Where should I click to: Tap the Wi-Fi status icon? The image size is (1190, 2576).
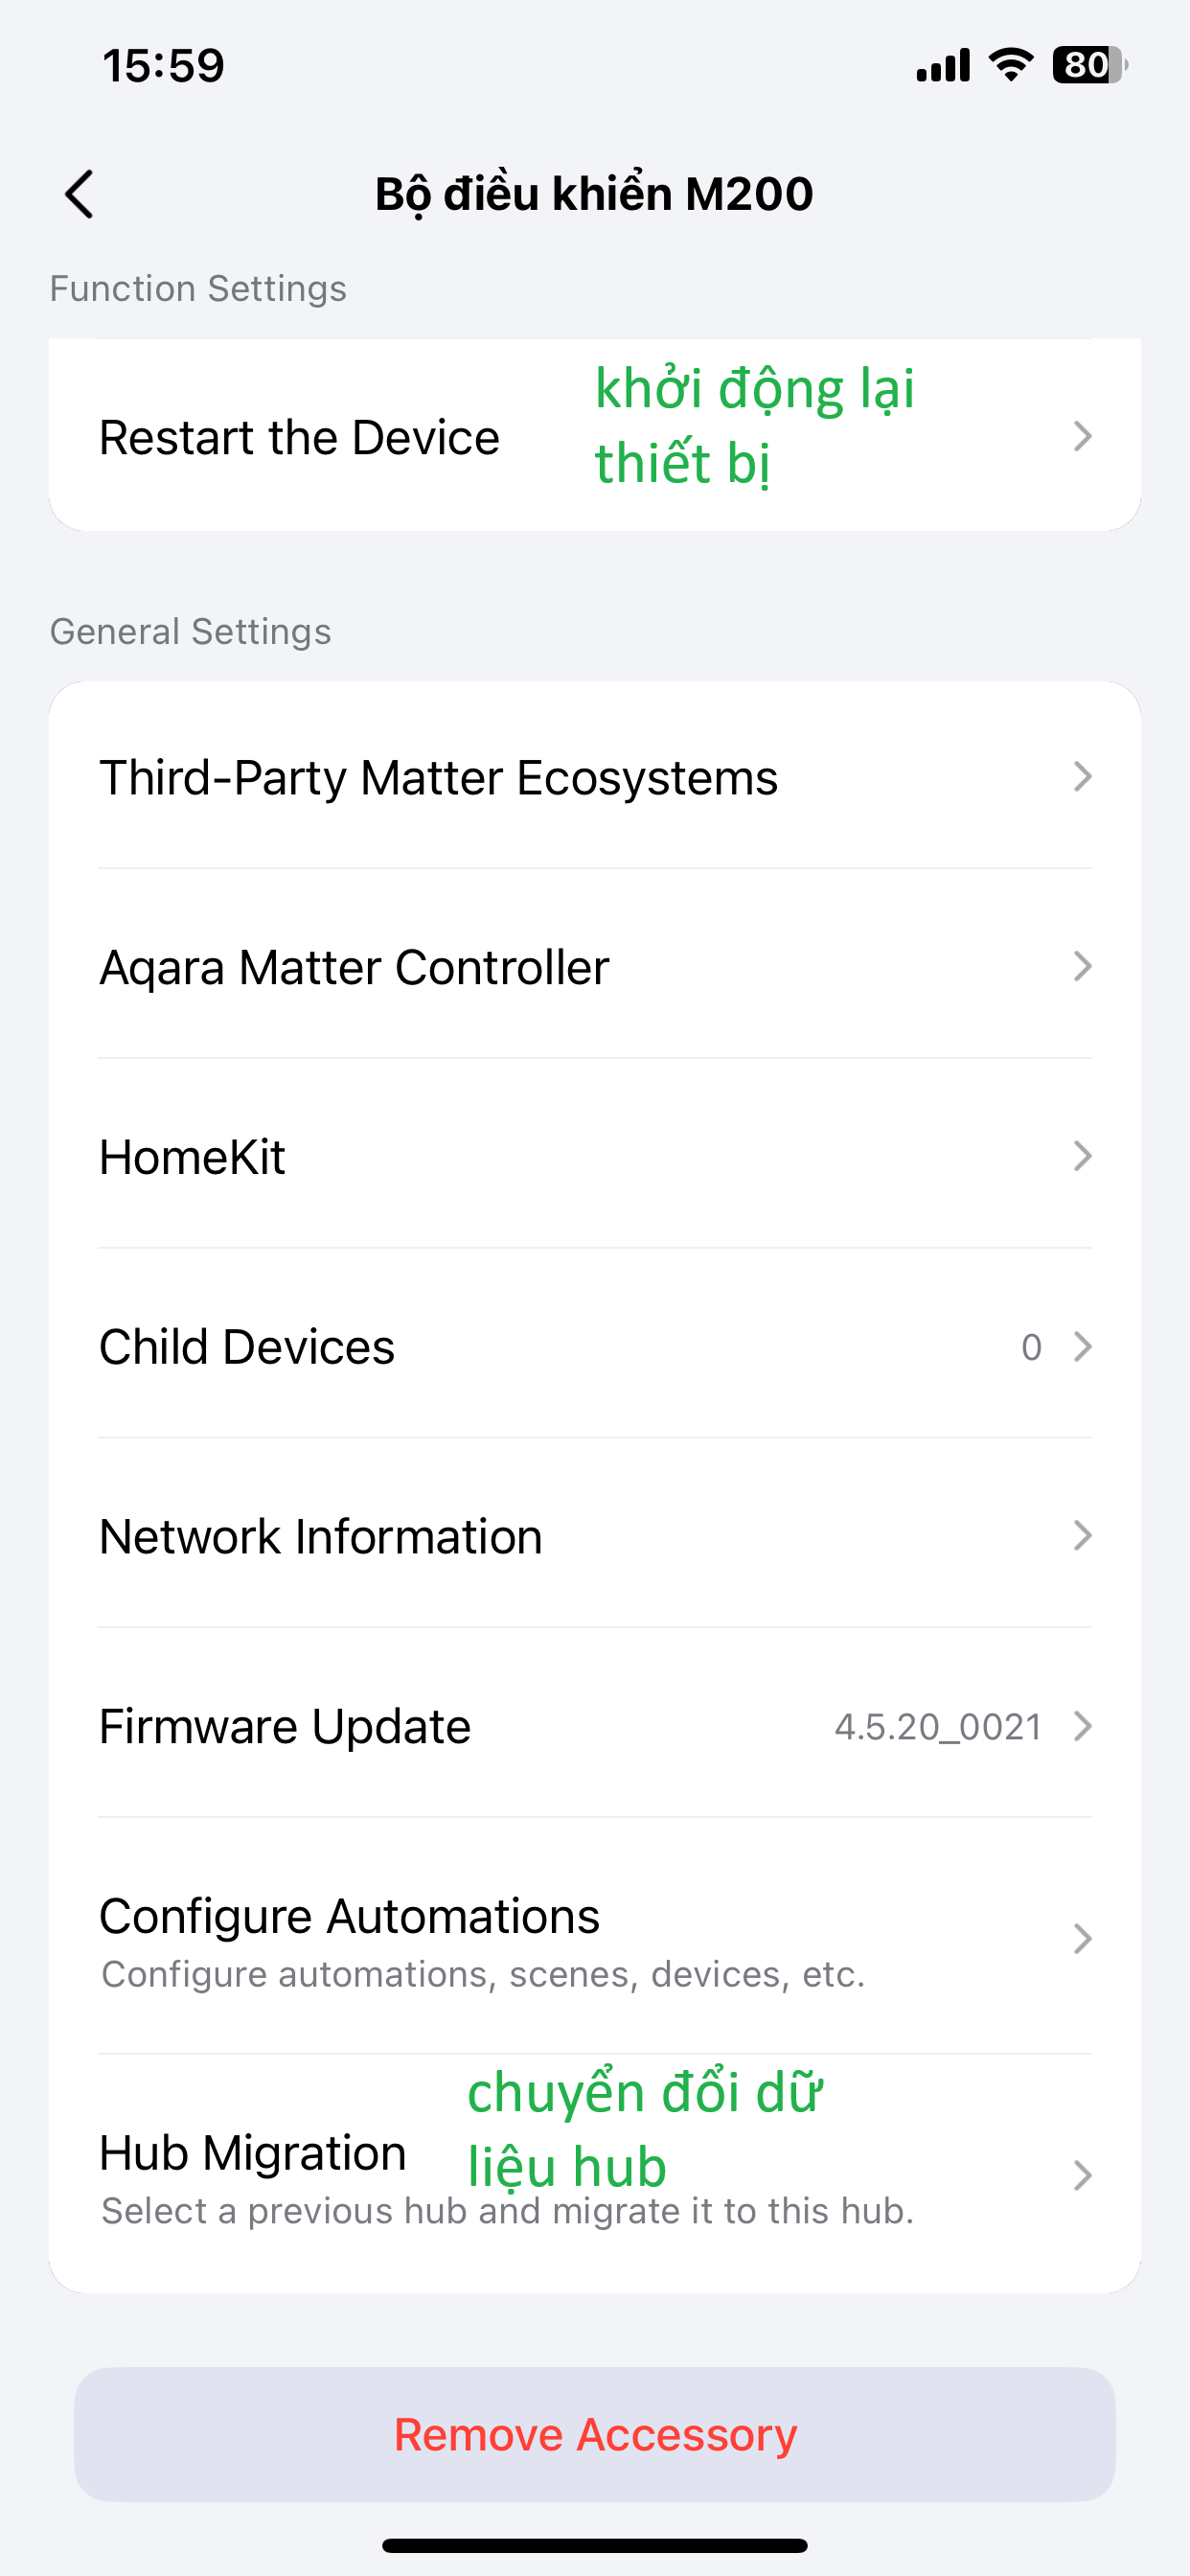pos(1010,66)
